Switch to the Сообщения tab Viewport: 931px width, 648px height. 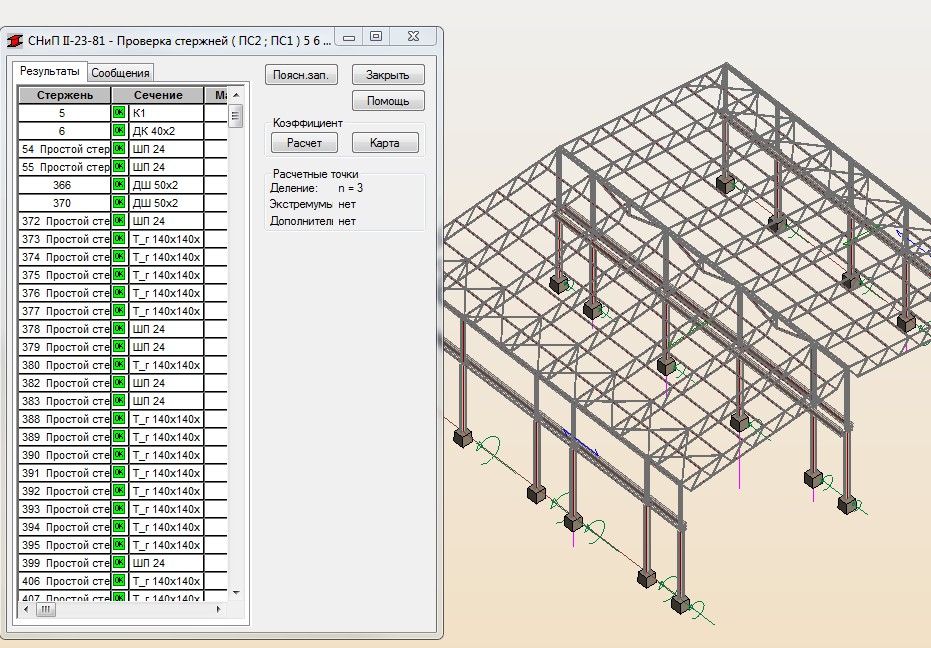(x=120, y=72)
